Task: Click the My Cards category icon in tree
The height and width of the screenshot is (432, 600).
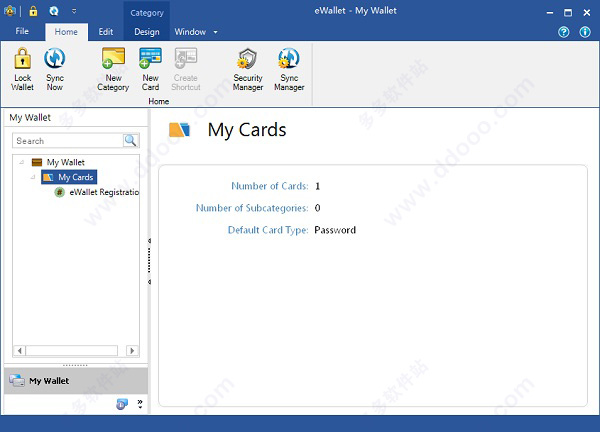Action: (x=48, y=177)
